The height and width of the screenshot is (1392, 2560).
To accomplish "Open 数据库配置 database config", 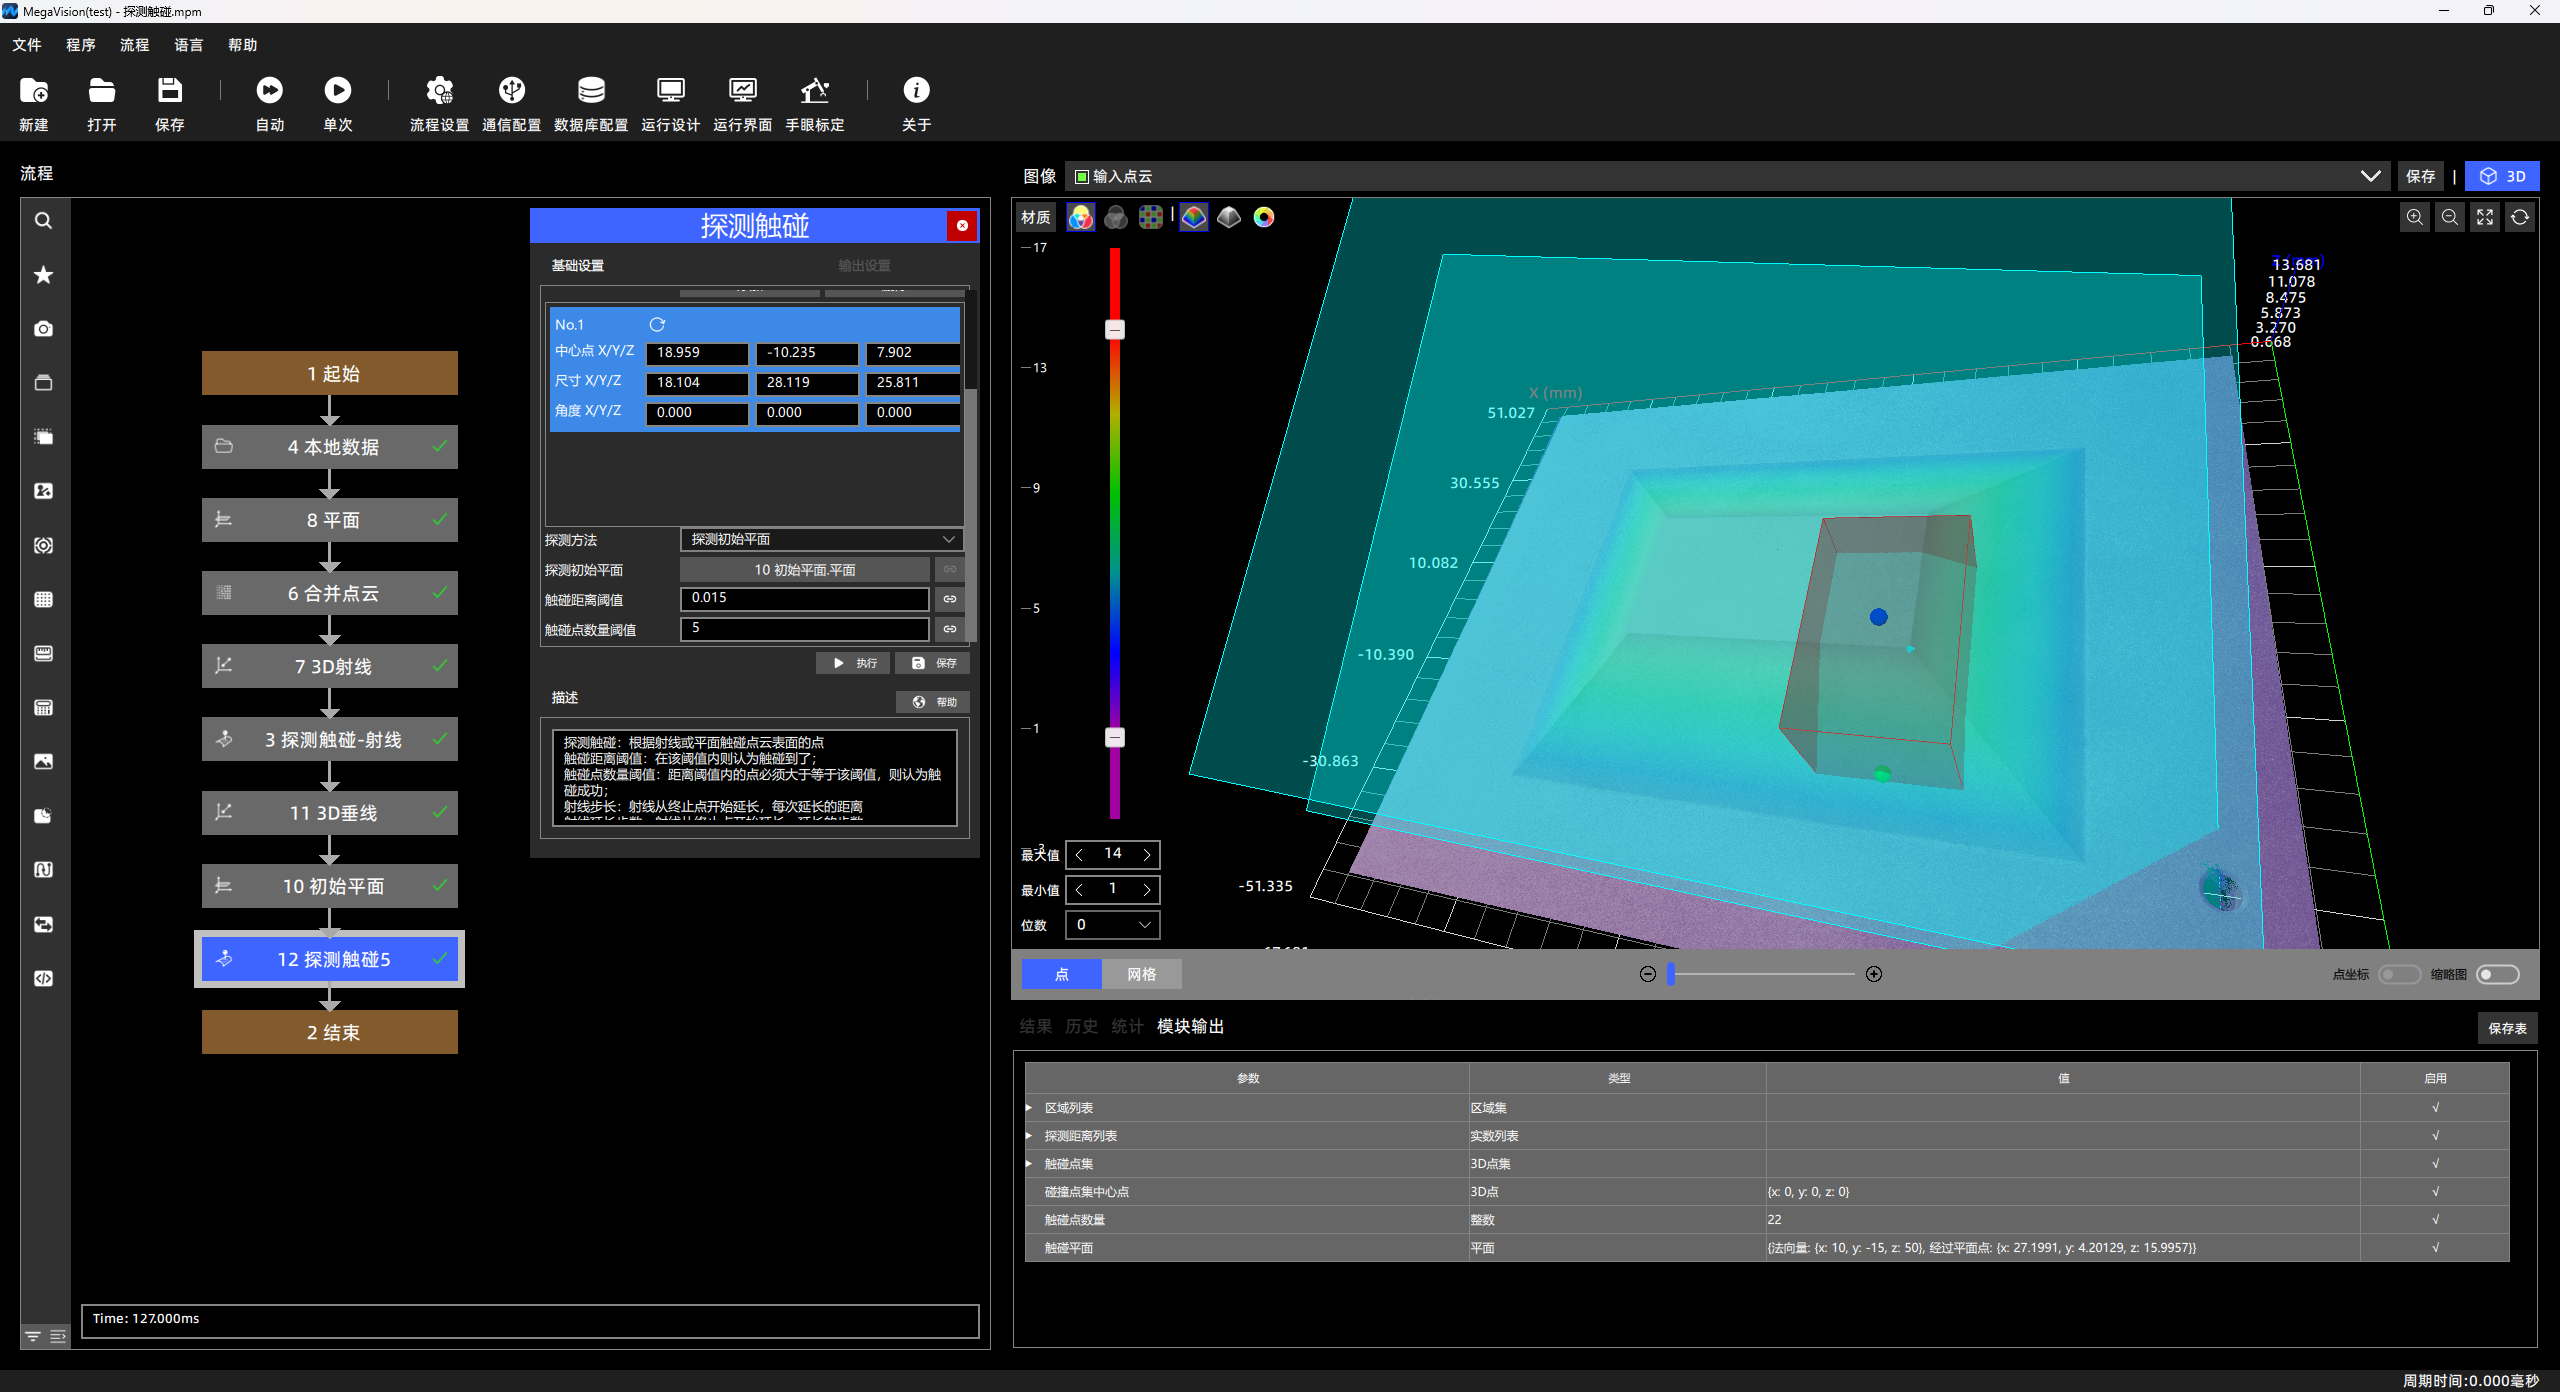I will tap(591, 91).
